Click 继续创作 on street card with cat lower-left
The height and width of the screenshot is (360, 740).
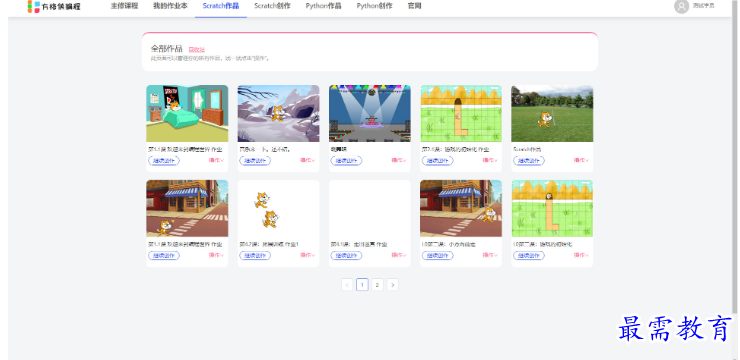[x=164, y=255]
